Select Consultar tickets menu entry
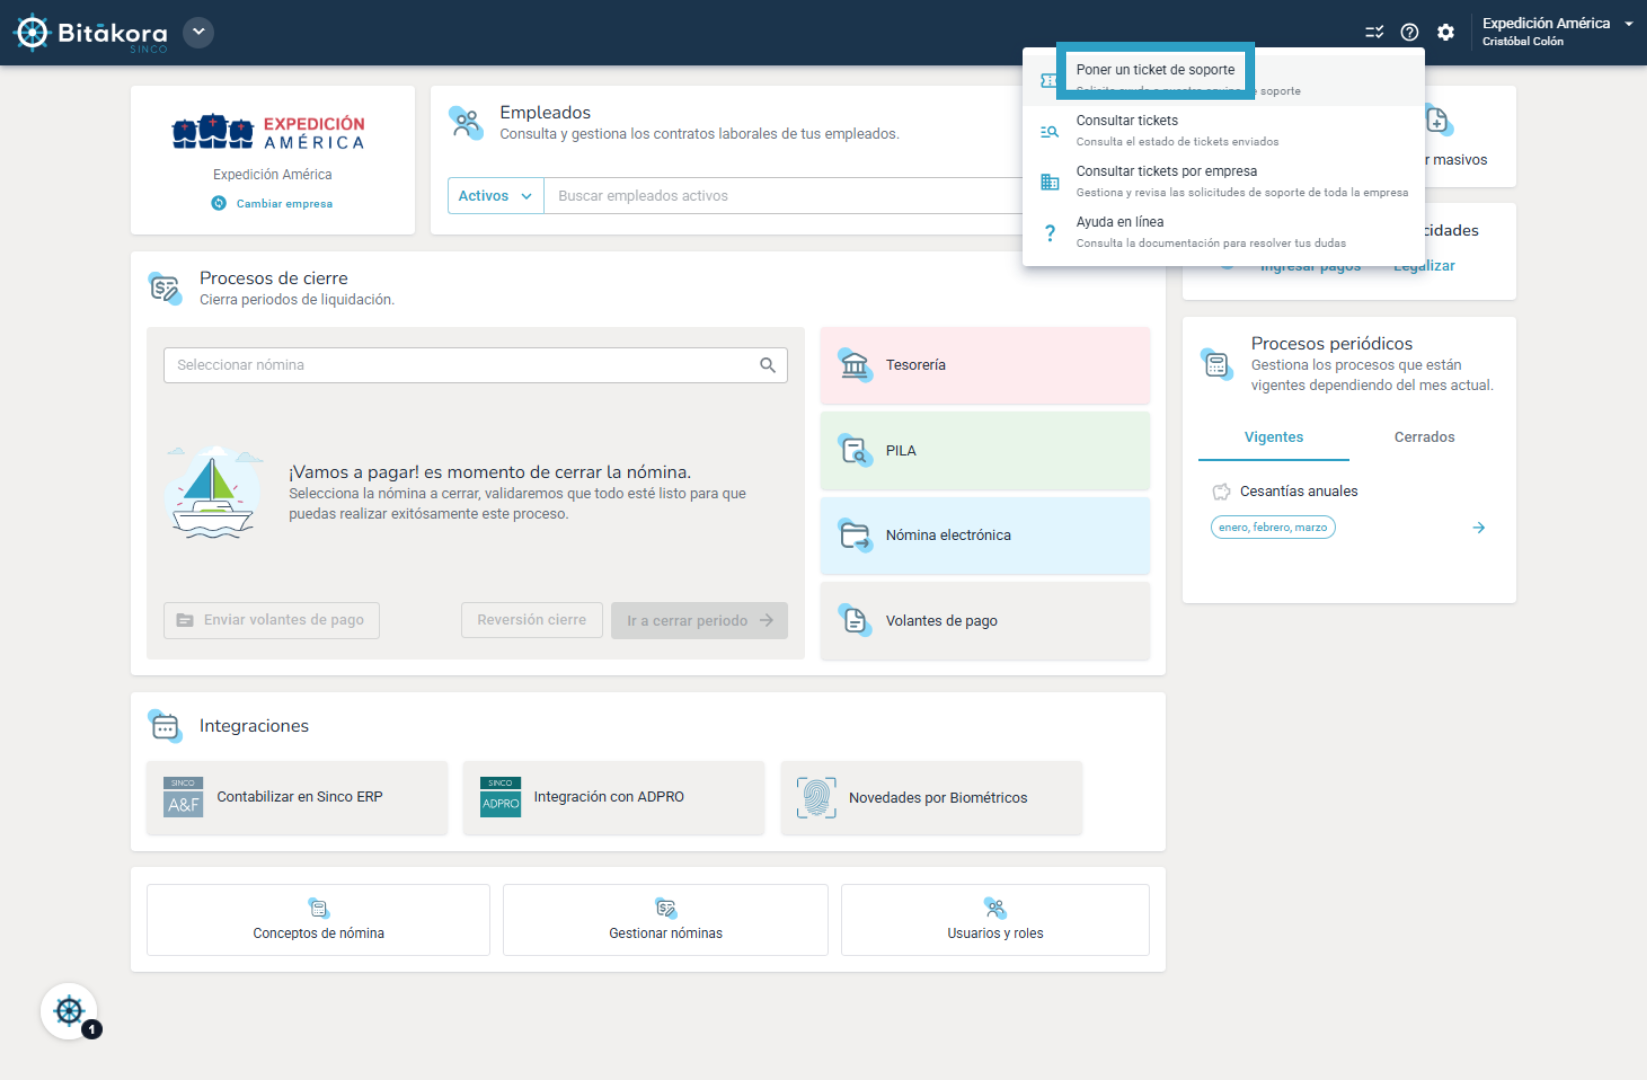The image size is (1647, 1080). coord(1224,130)
